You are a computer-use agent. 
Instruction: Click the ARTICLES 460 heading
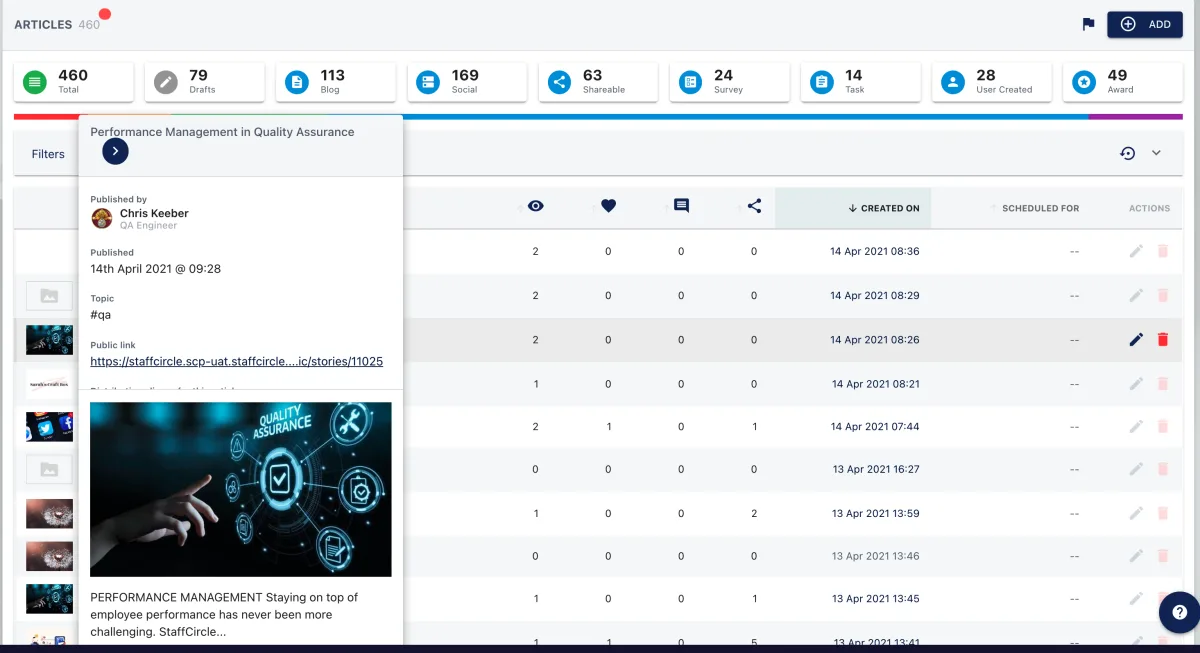point(57,25)
